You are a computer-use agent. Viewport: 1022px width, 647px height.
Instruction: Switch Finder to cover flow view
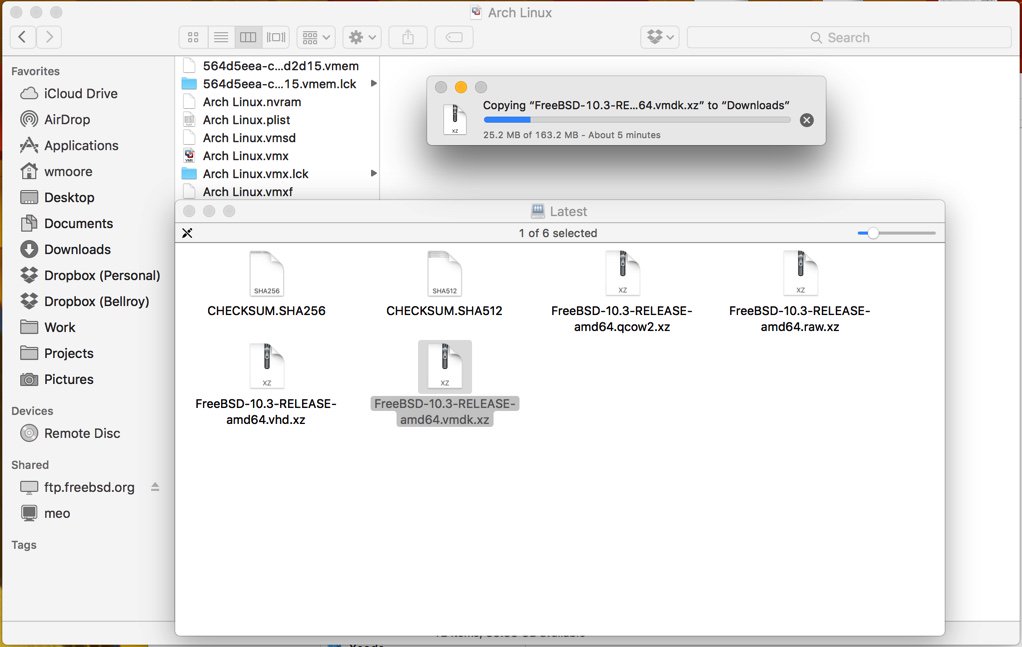click(x=276, y=37)
